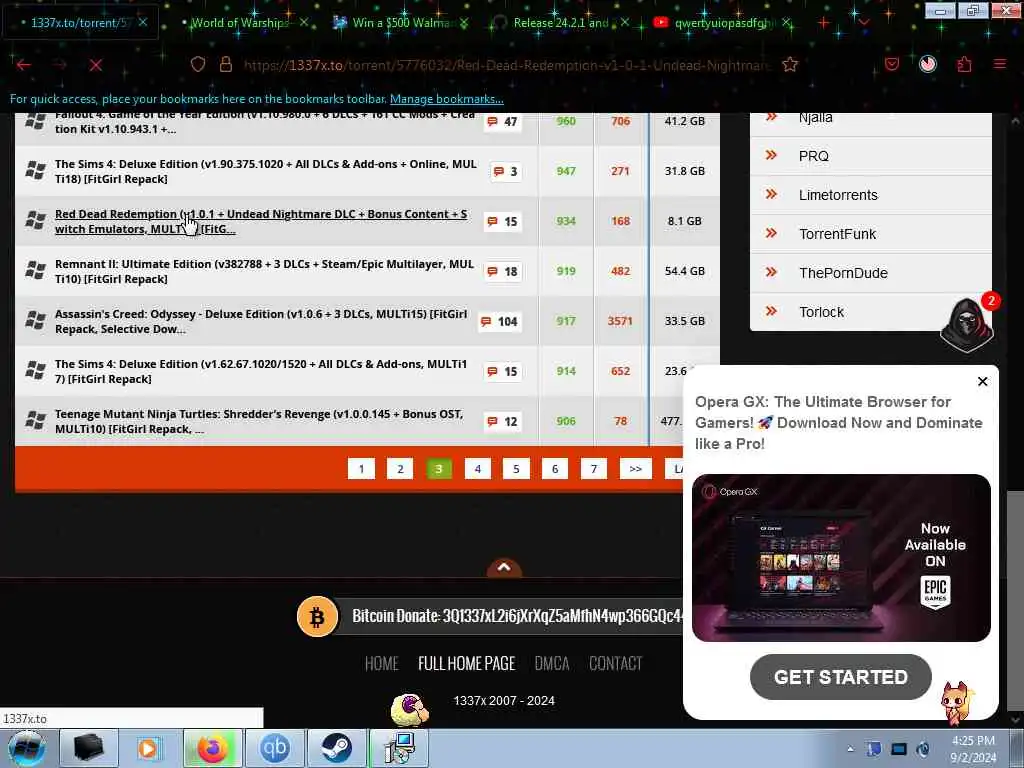Screen dimensions: 1024x768
Task: Open Assassin's Creed Odyssey torrent link
Action: pos(261,321)
